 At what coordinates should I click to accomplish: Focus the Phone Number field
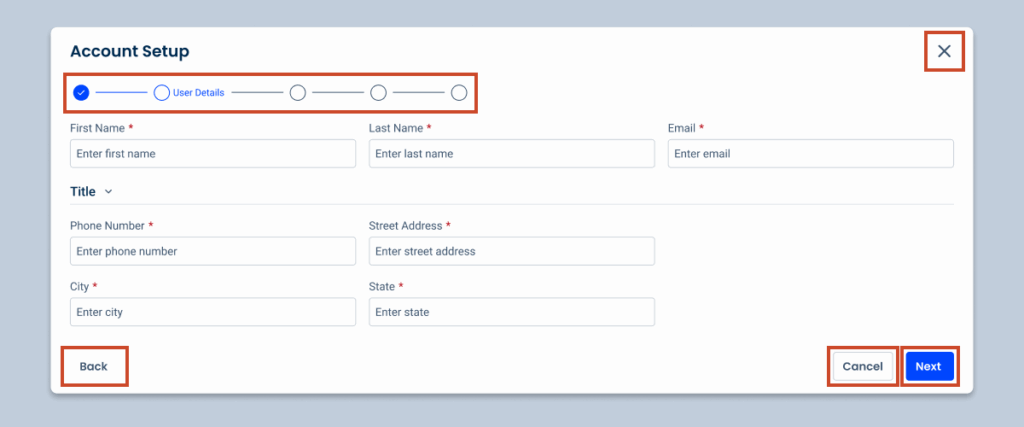[212, 251]
